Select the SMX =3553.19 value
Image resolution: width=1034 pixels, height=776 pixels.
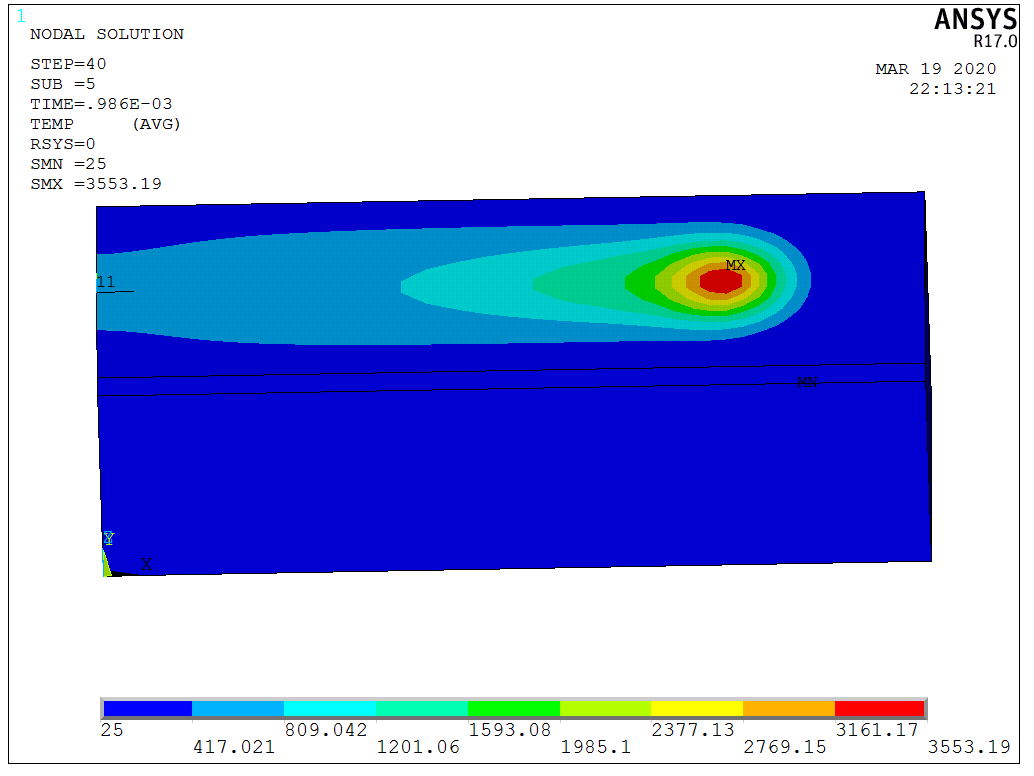(96, 184)
